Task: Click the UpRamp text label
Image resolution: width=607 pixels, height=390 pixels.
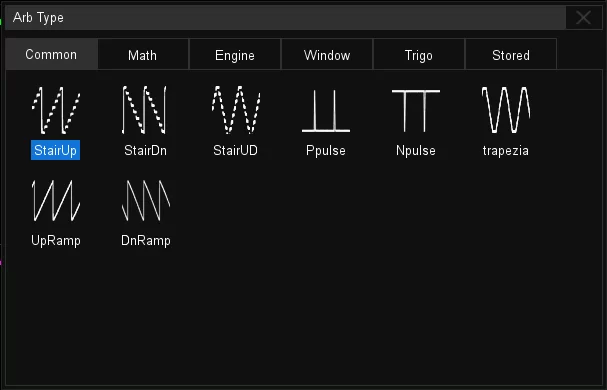Action: (56, 241)
